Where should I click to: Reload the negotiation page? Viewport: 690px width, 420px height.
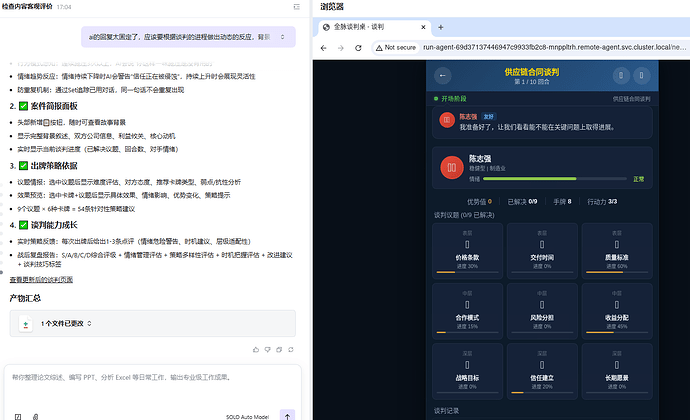(358, 48)
